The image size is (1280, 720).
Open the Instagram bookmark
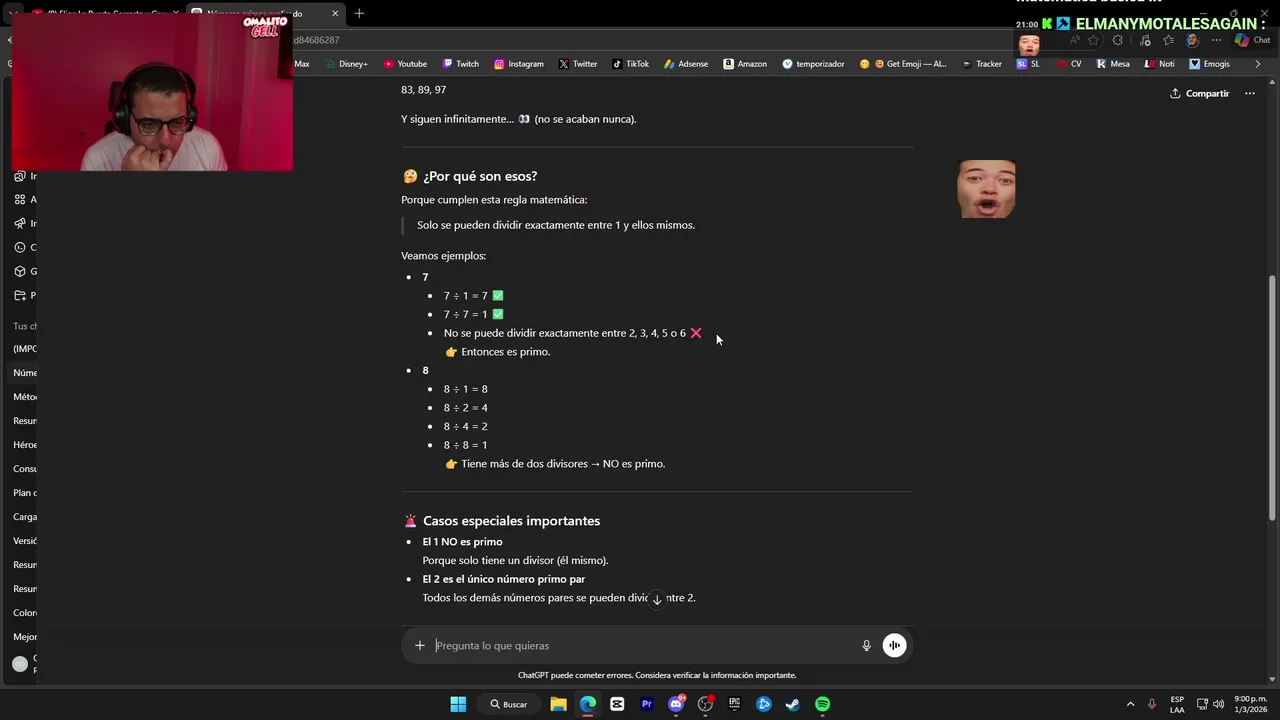pos(518,64)
